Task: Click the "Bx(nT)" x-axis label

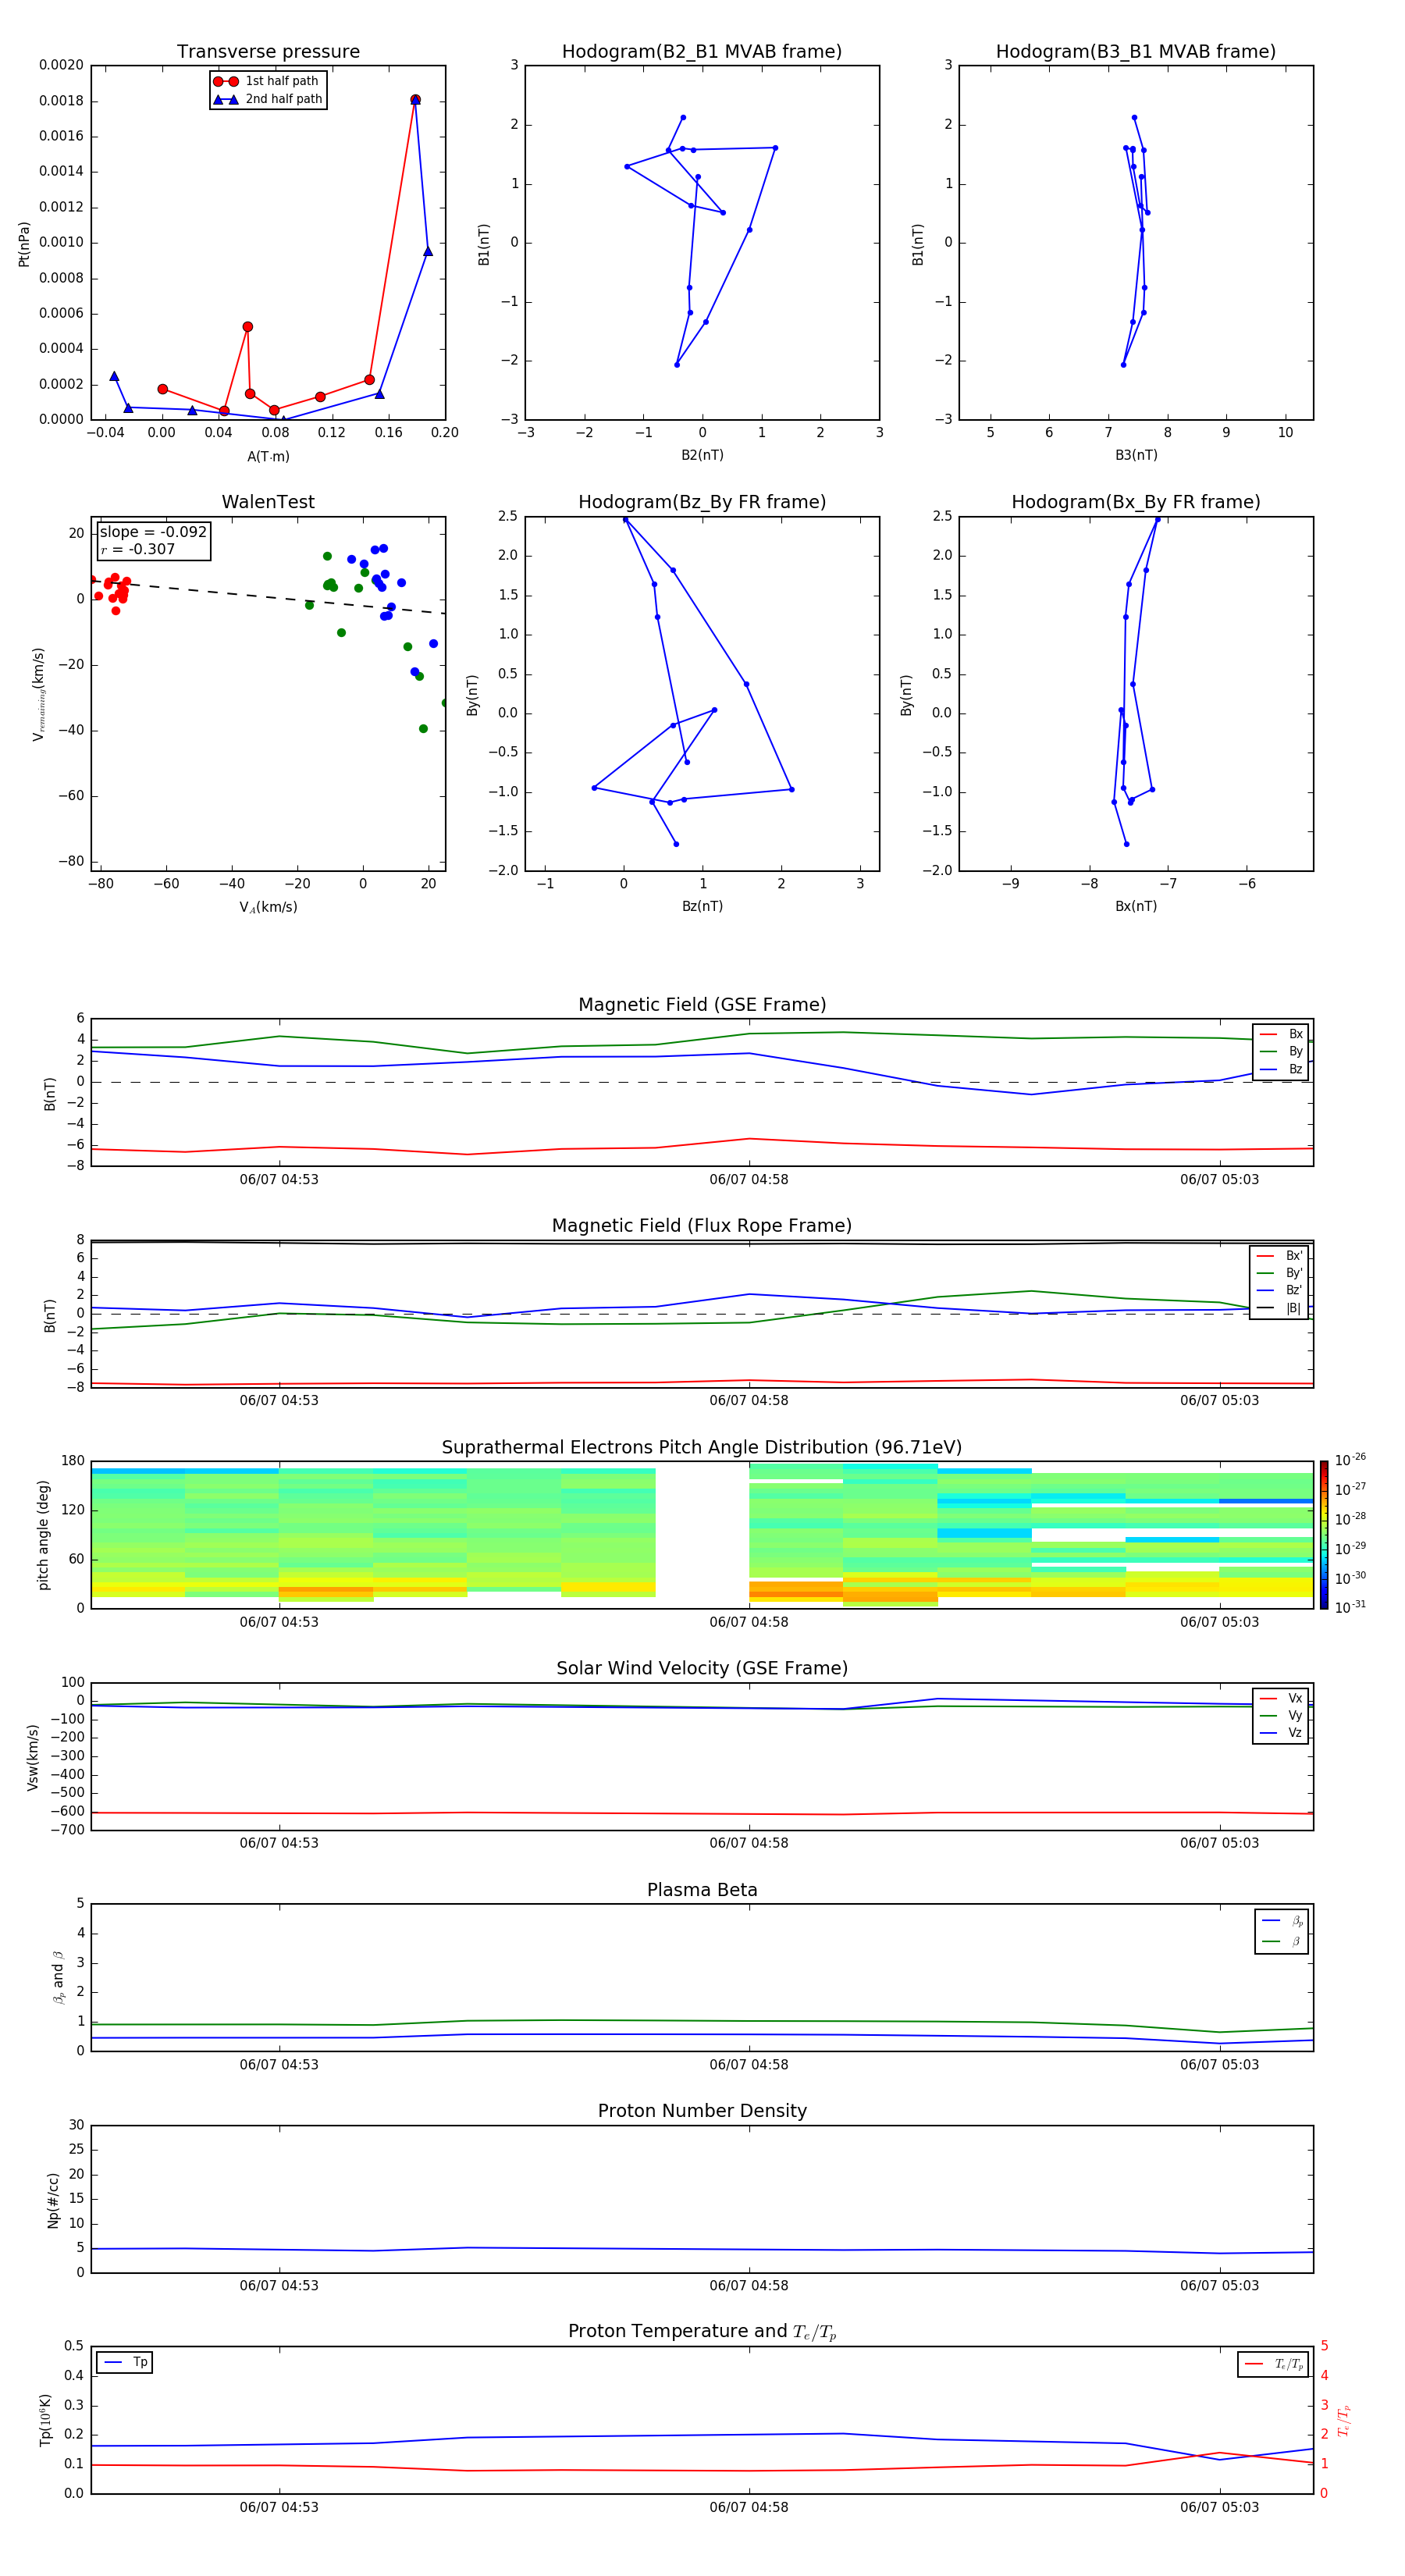Action: [1136, 906]
